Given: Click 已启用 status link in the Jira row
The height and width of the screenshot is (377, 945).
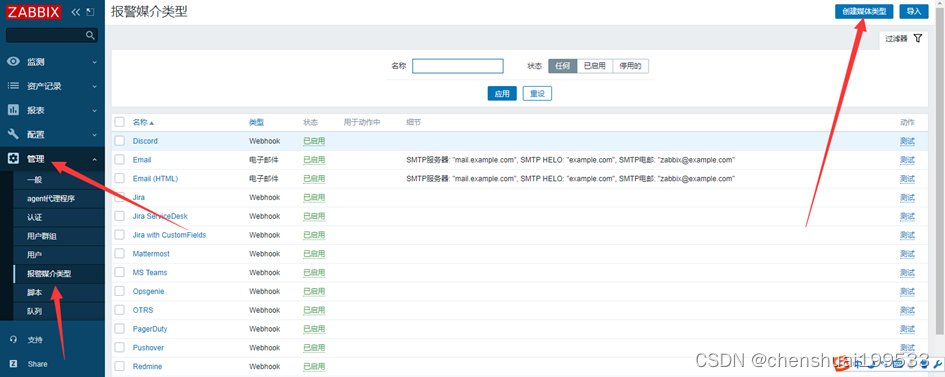Looking at the screenshot, I should 314,198.
